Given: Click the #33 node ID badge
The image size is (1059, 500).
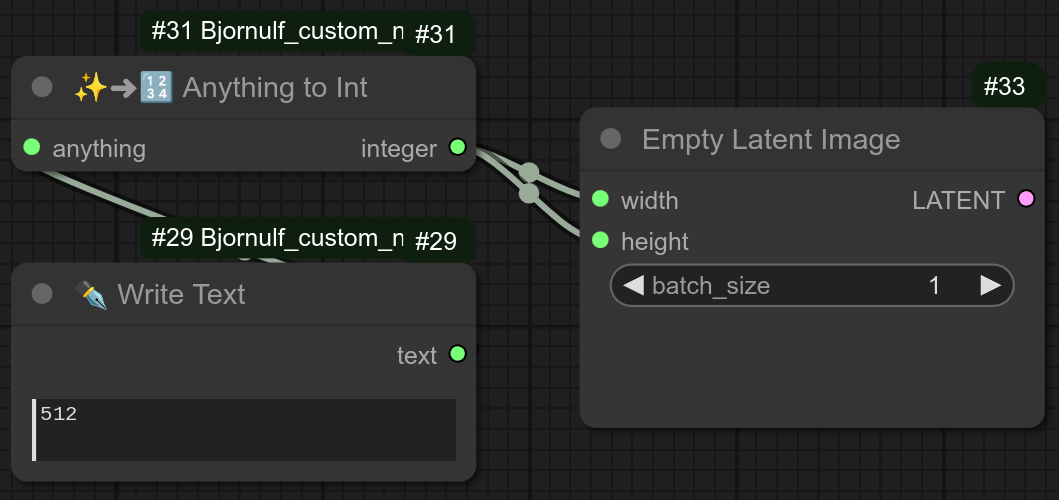Looking at the screenshot, I should pyautogui.click(x=1005, y=87).
